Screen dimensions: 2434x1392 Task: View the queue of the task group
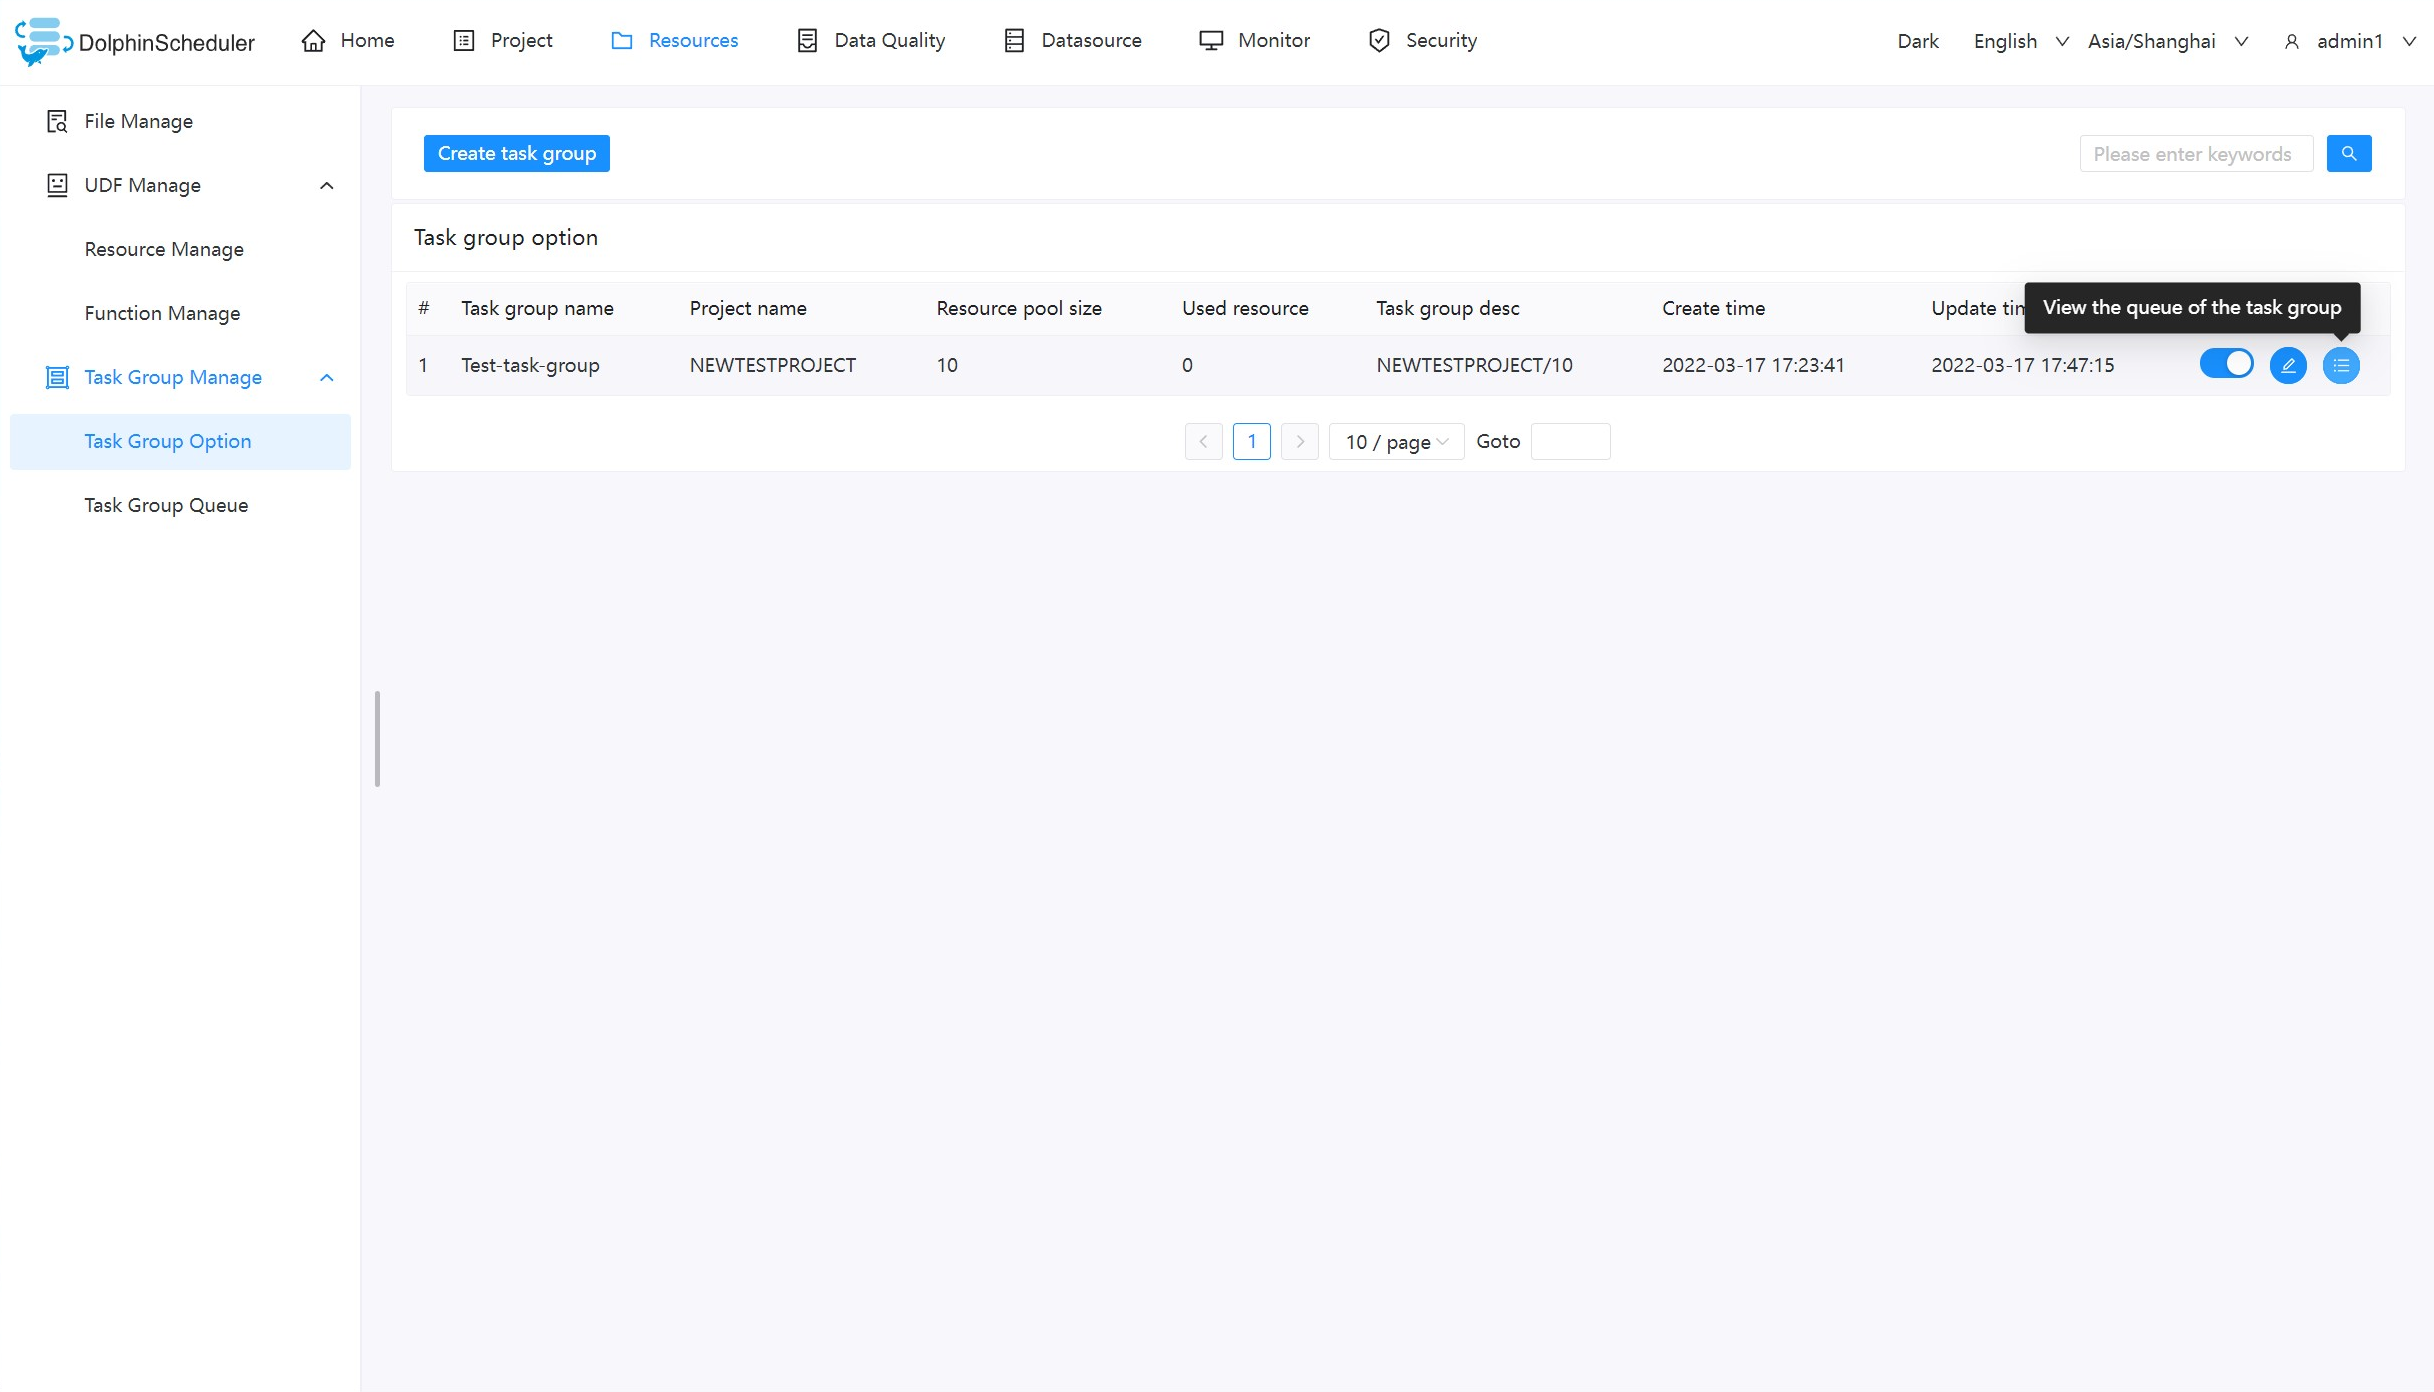(x=2341, y=365)
